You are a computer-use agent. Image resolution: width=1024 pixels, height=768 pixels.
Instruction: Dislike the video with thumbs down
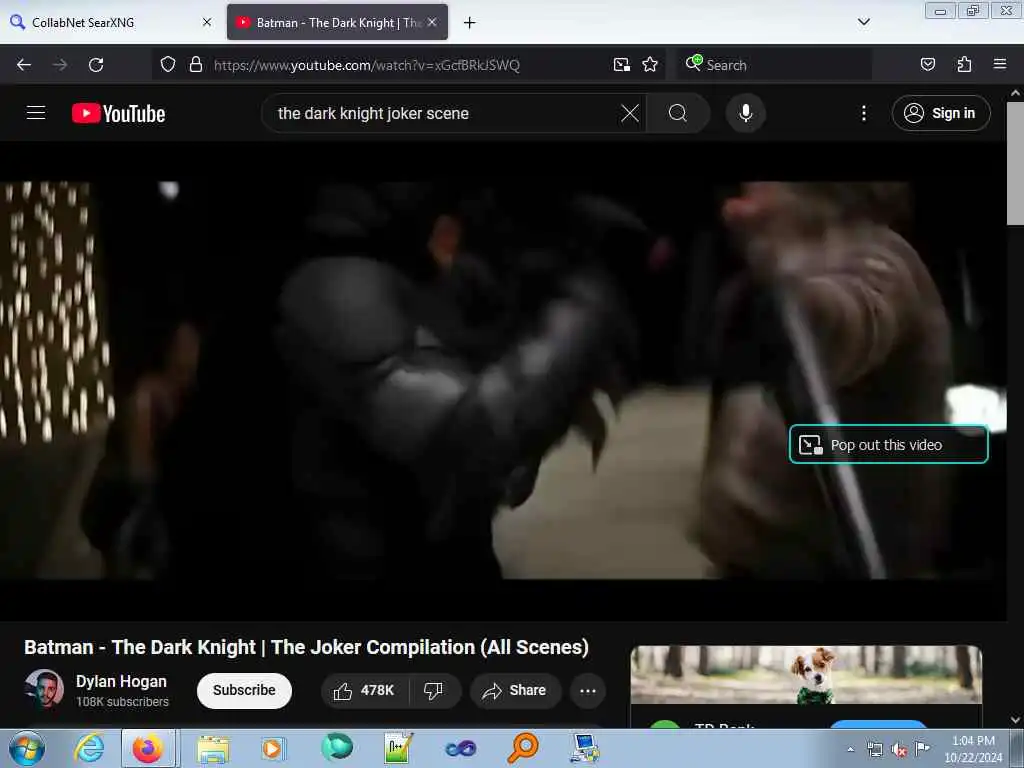[x=434, y=690]
